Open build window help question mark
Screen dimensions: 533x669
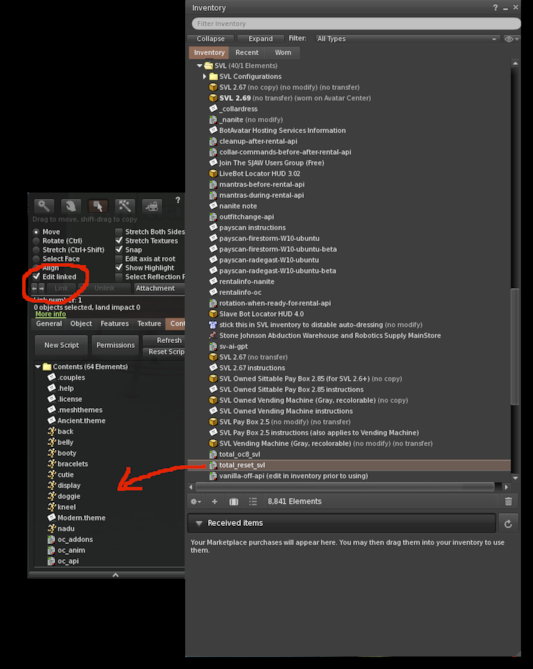[178, 200]
